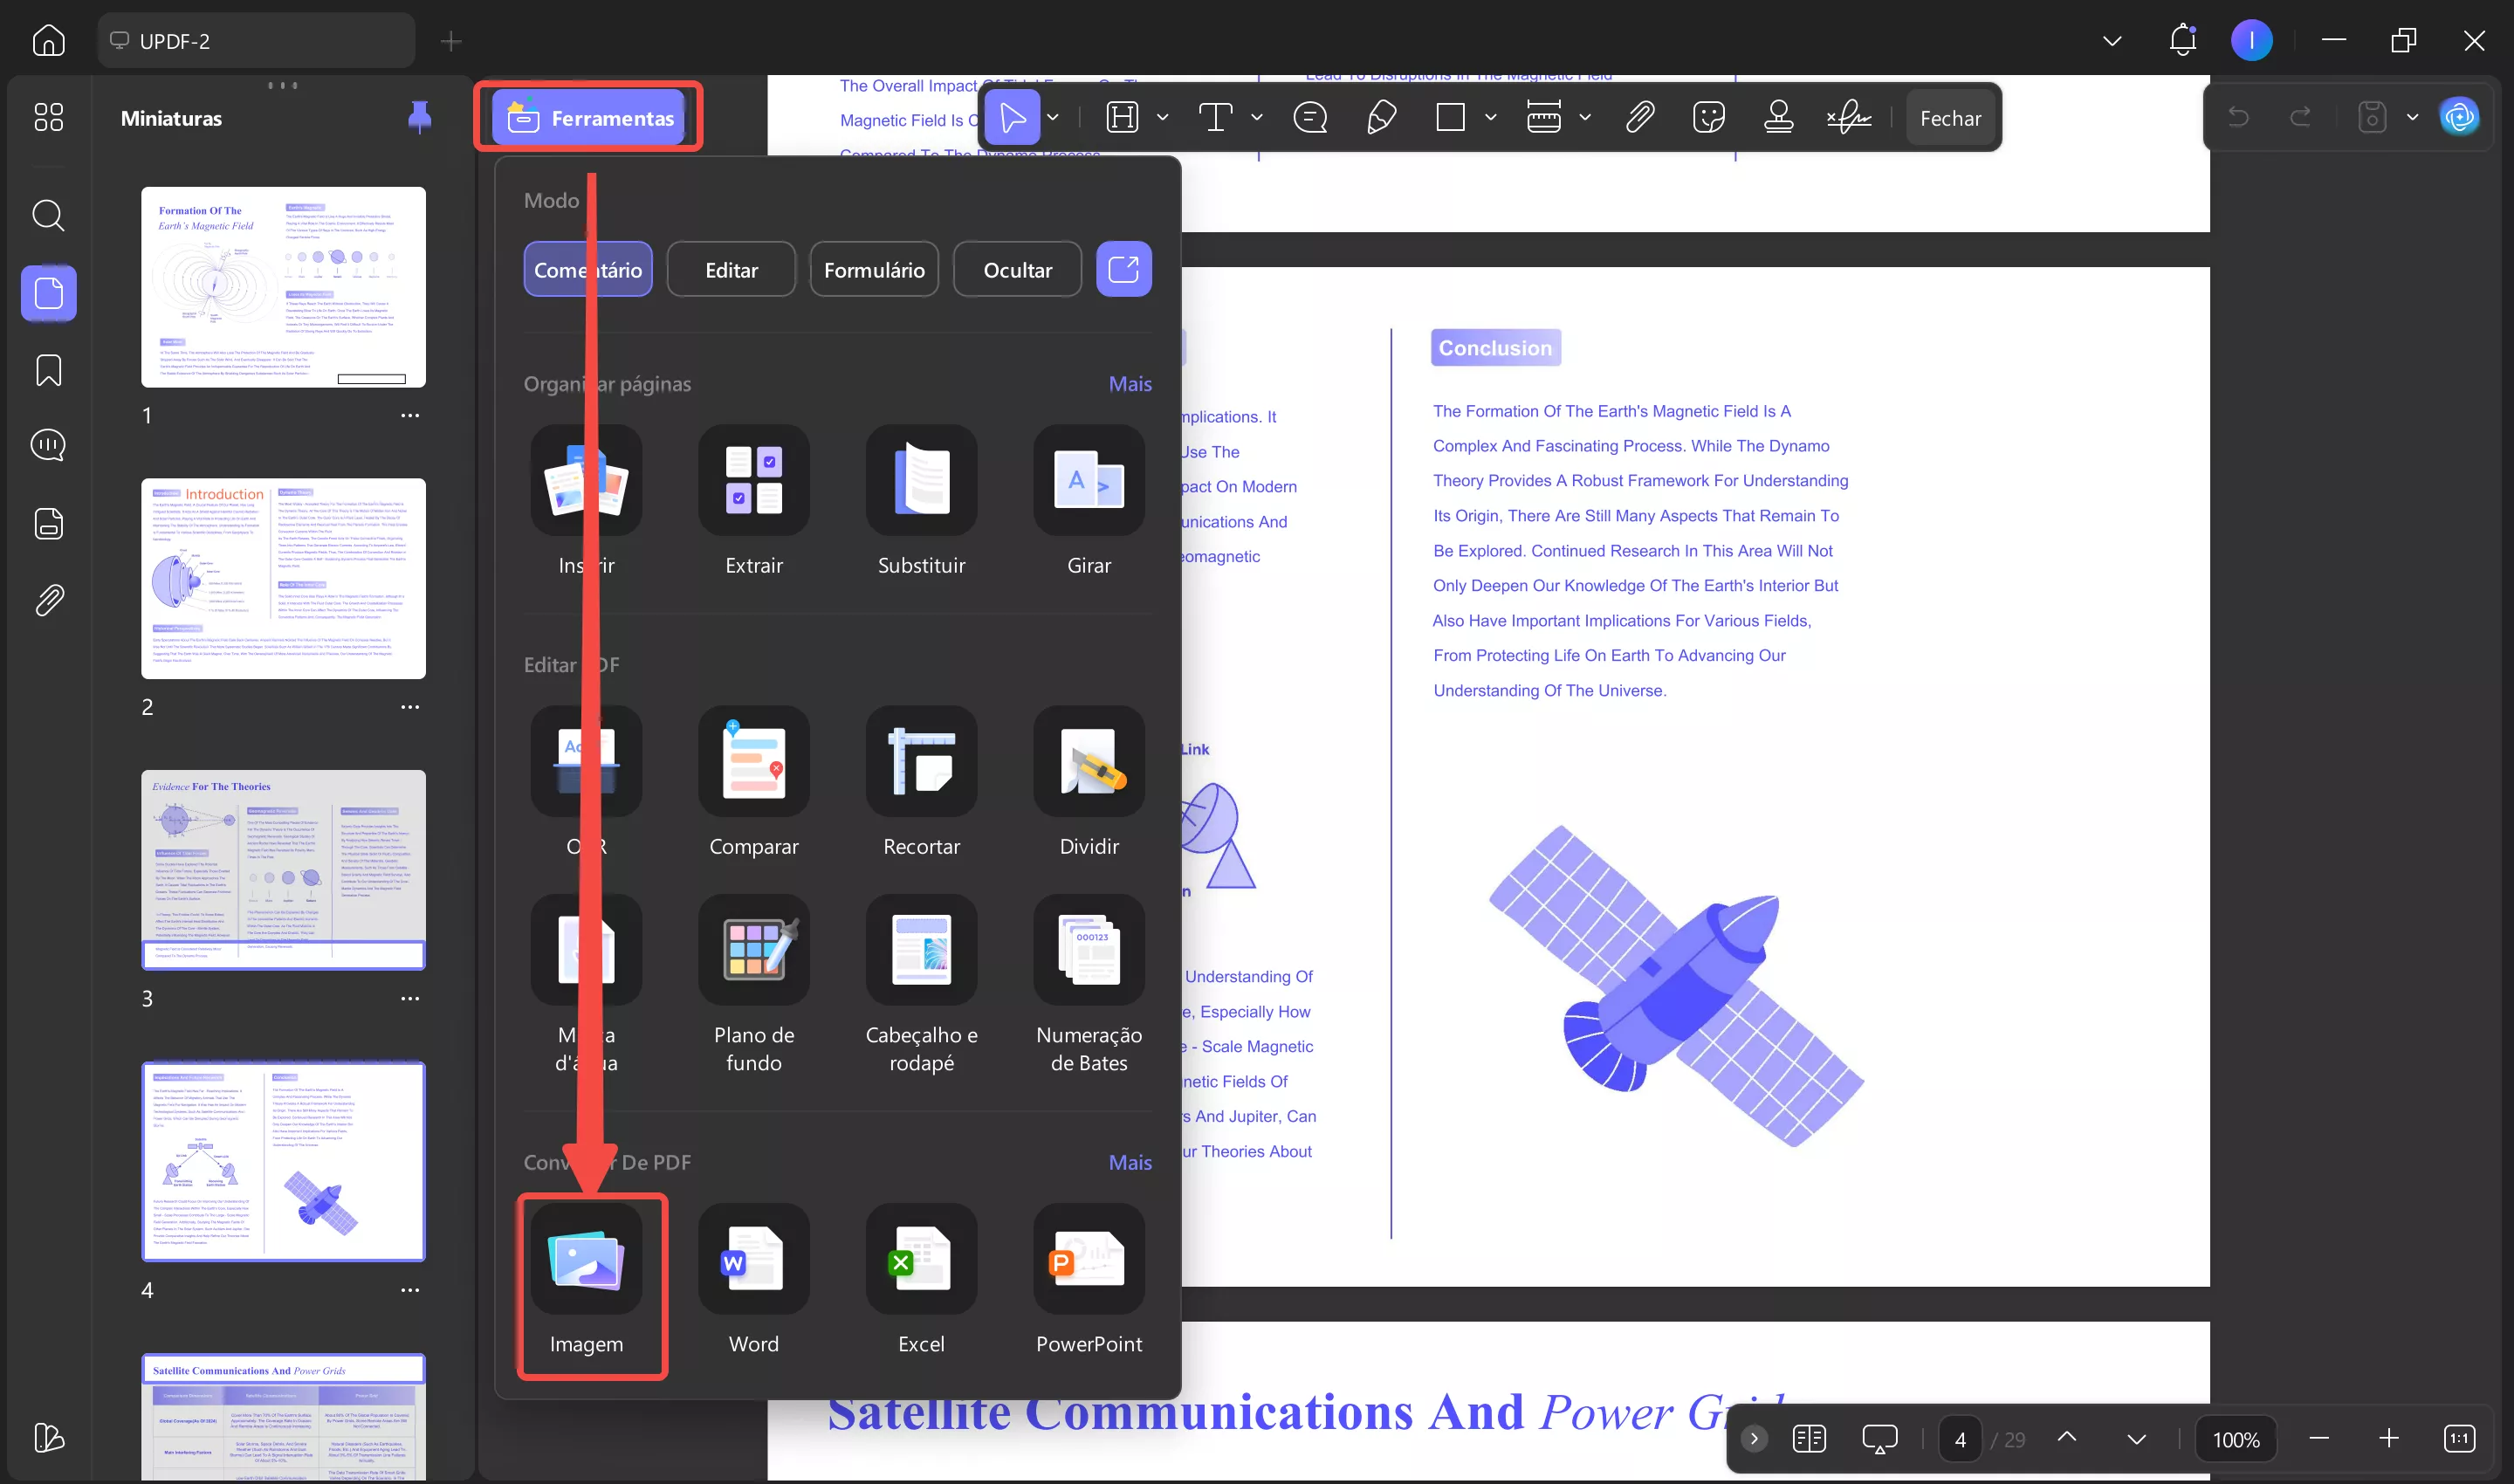
Task: Open the comment bubble tool
Action: pyautogui.click(x=1310, y=117)
